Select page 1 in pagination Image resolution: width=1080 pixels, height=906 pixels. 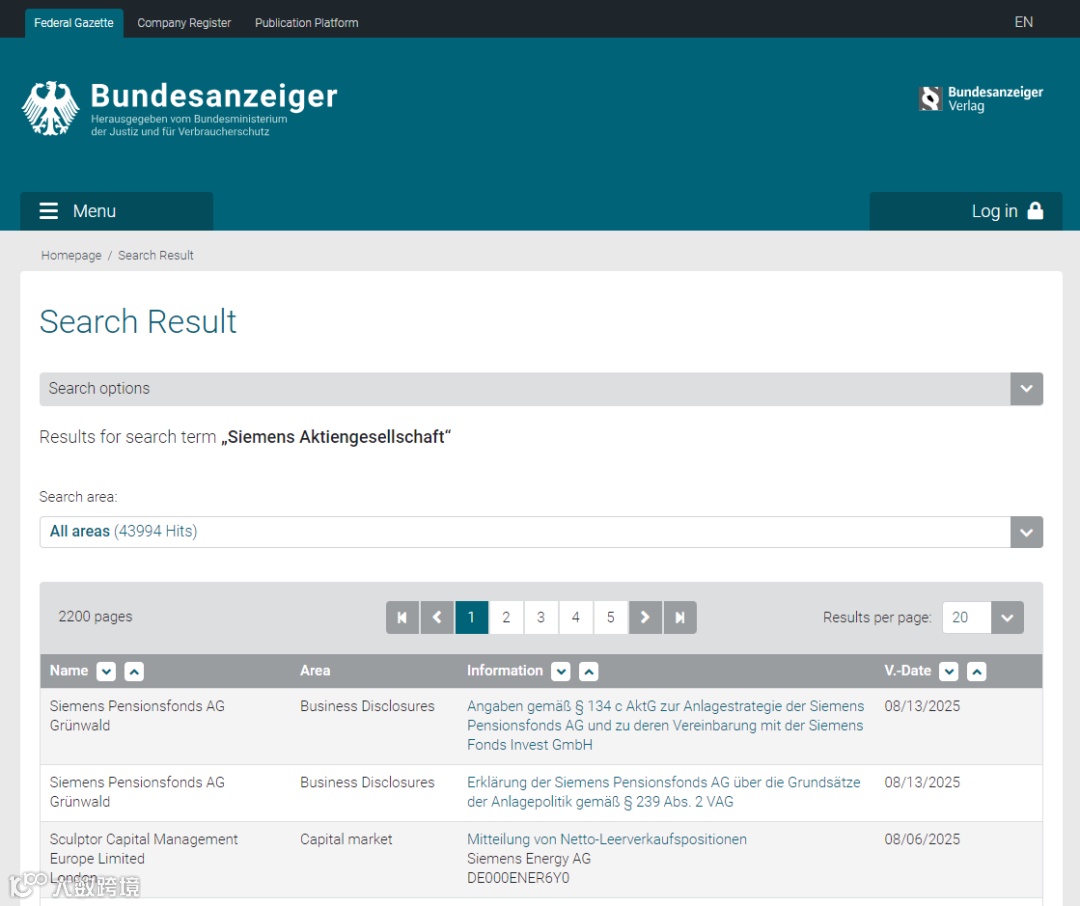tap(472, 617)
